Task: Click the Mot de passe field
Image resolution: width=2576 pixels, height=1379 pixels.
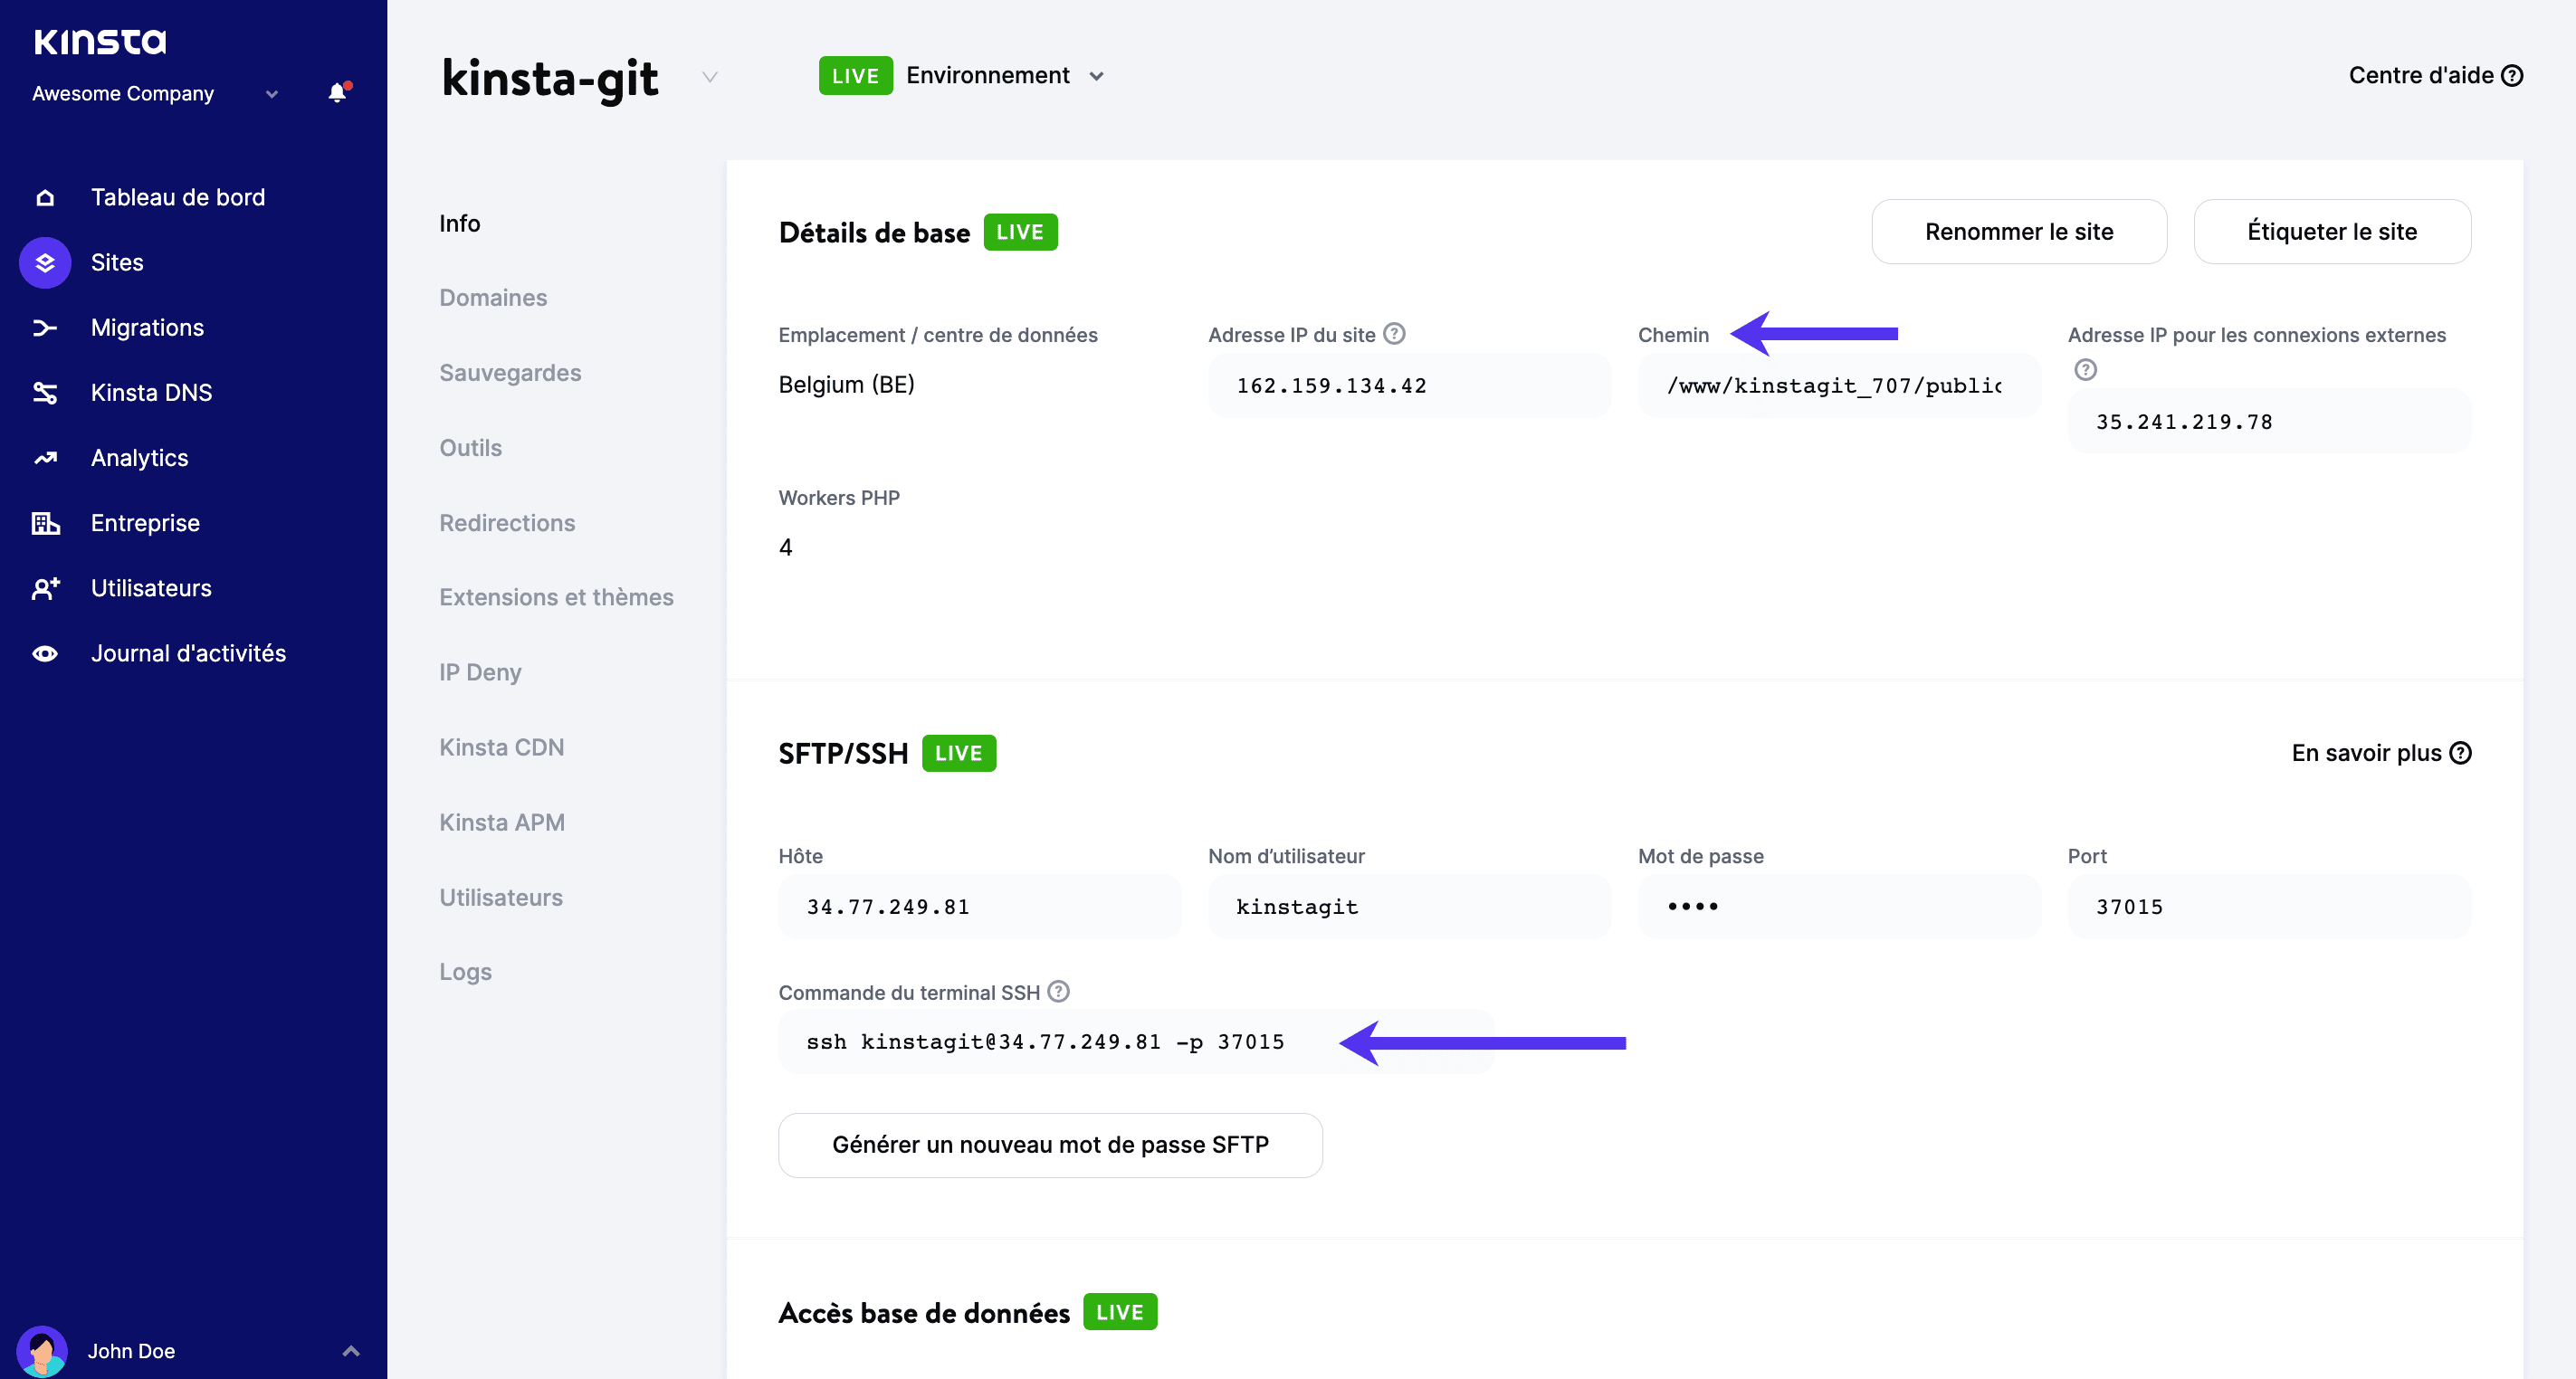Action: coord(1839,907)
